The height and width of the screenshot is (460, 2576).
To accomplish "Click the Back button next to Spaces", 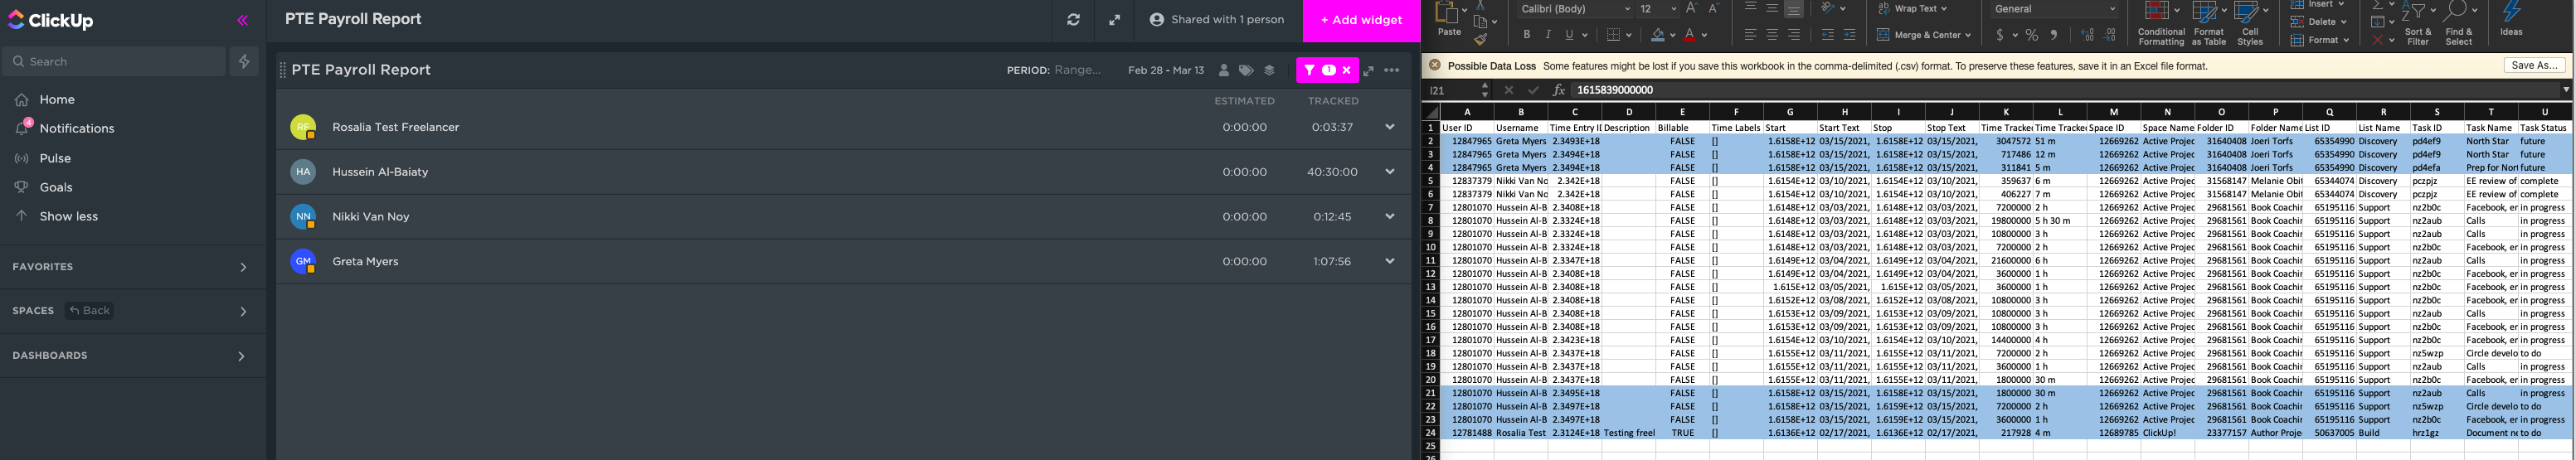I will tap(90, 311).
